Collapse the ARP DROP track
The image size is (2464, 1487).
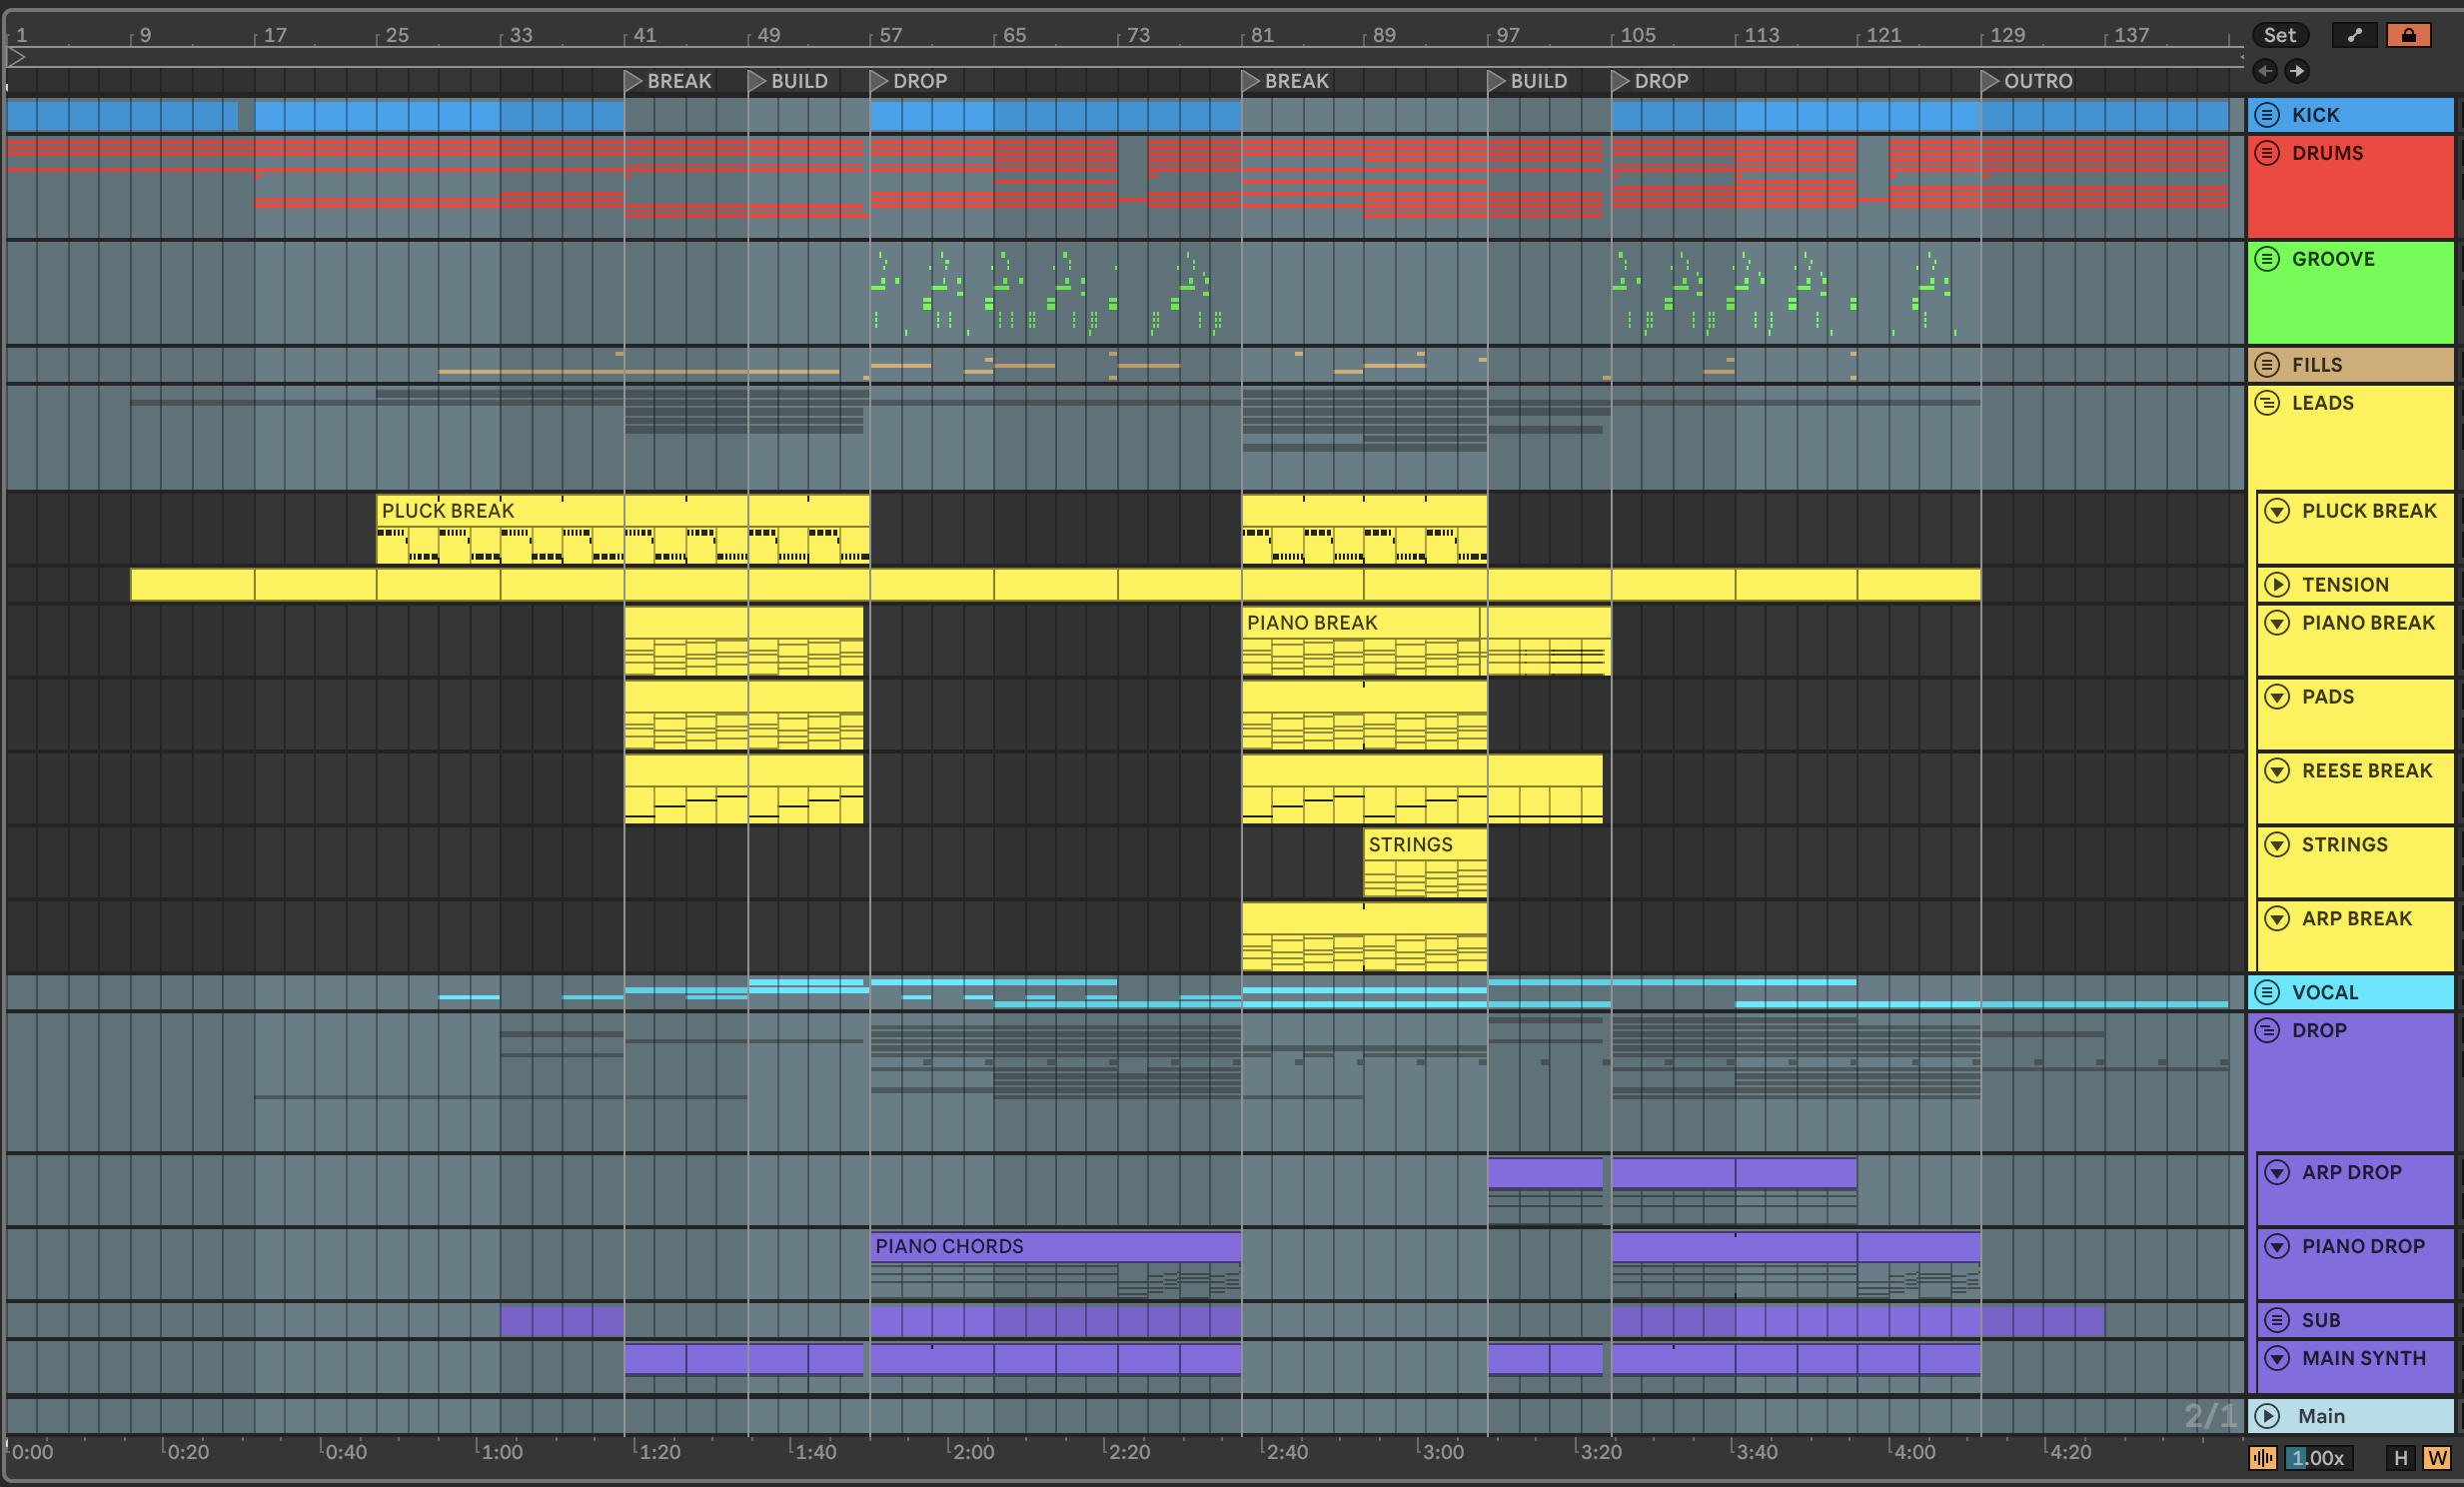[2277, 1172]
